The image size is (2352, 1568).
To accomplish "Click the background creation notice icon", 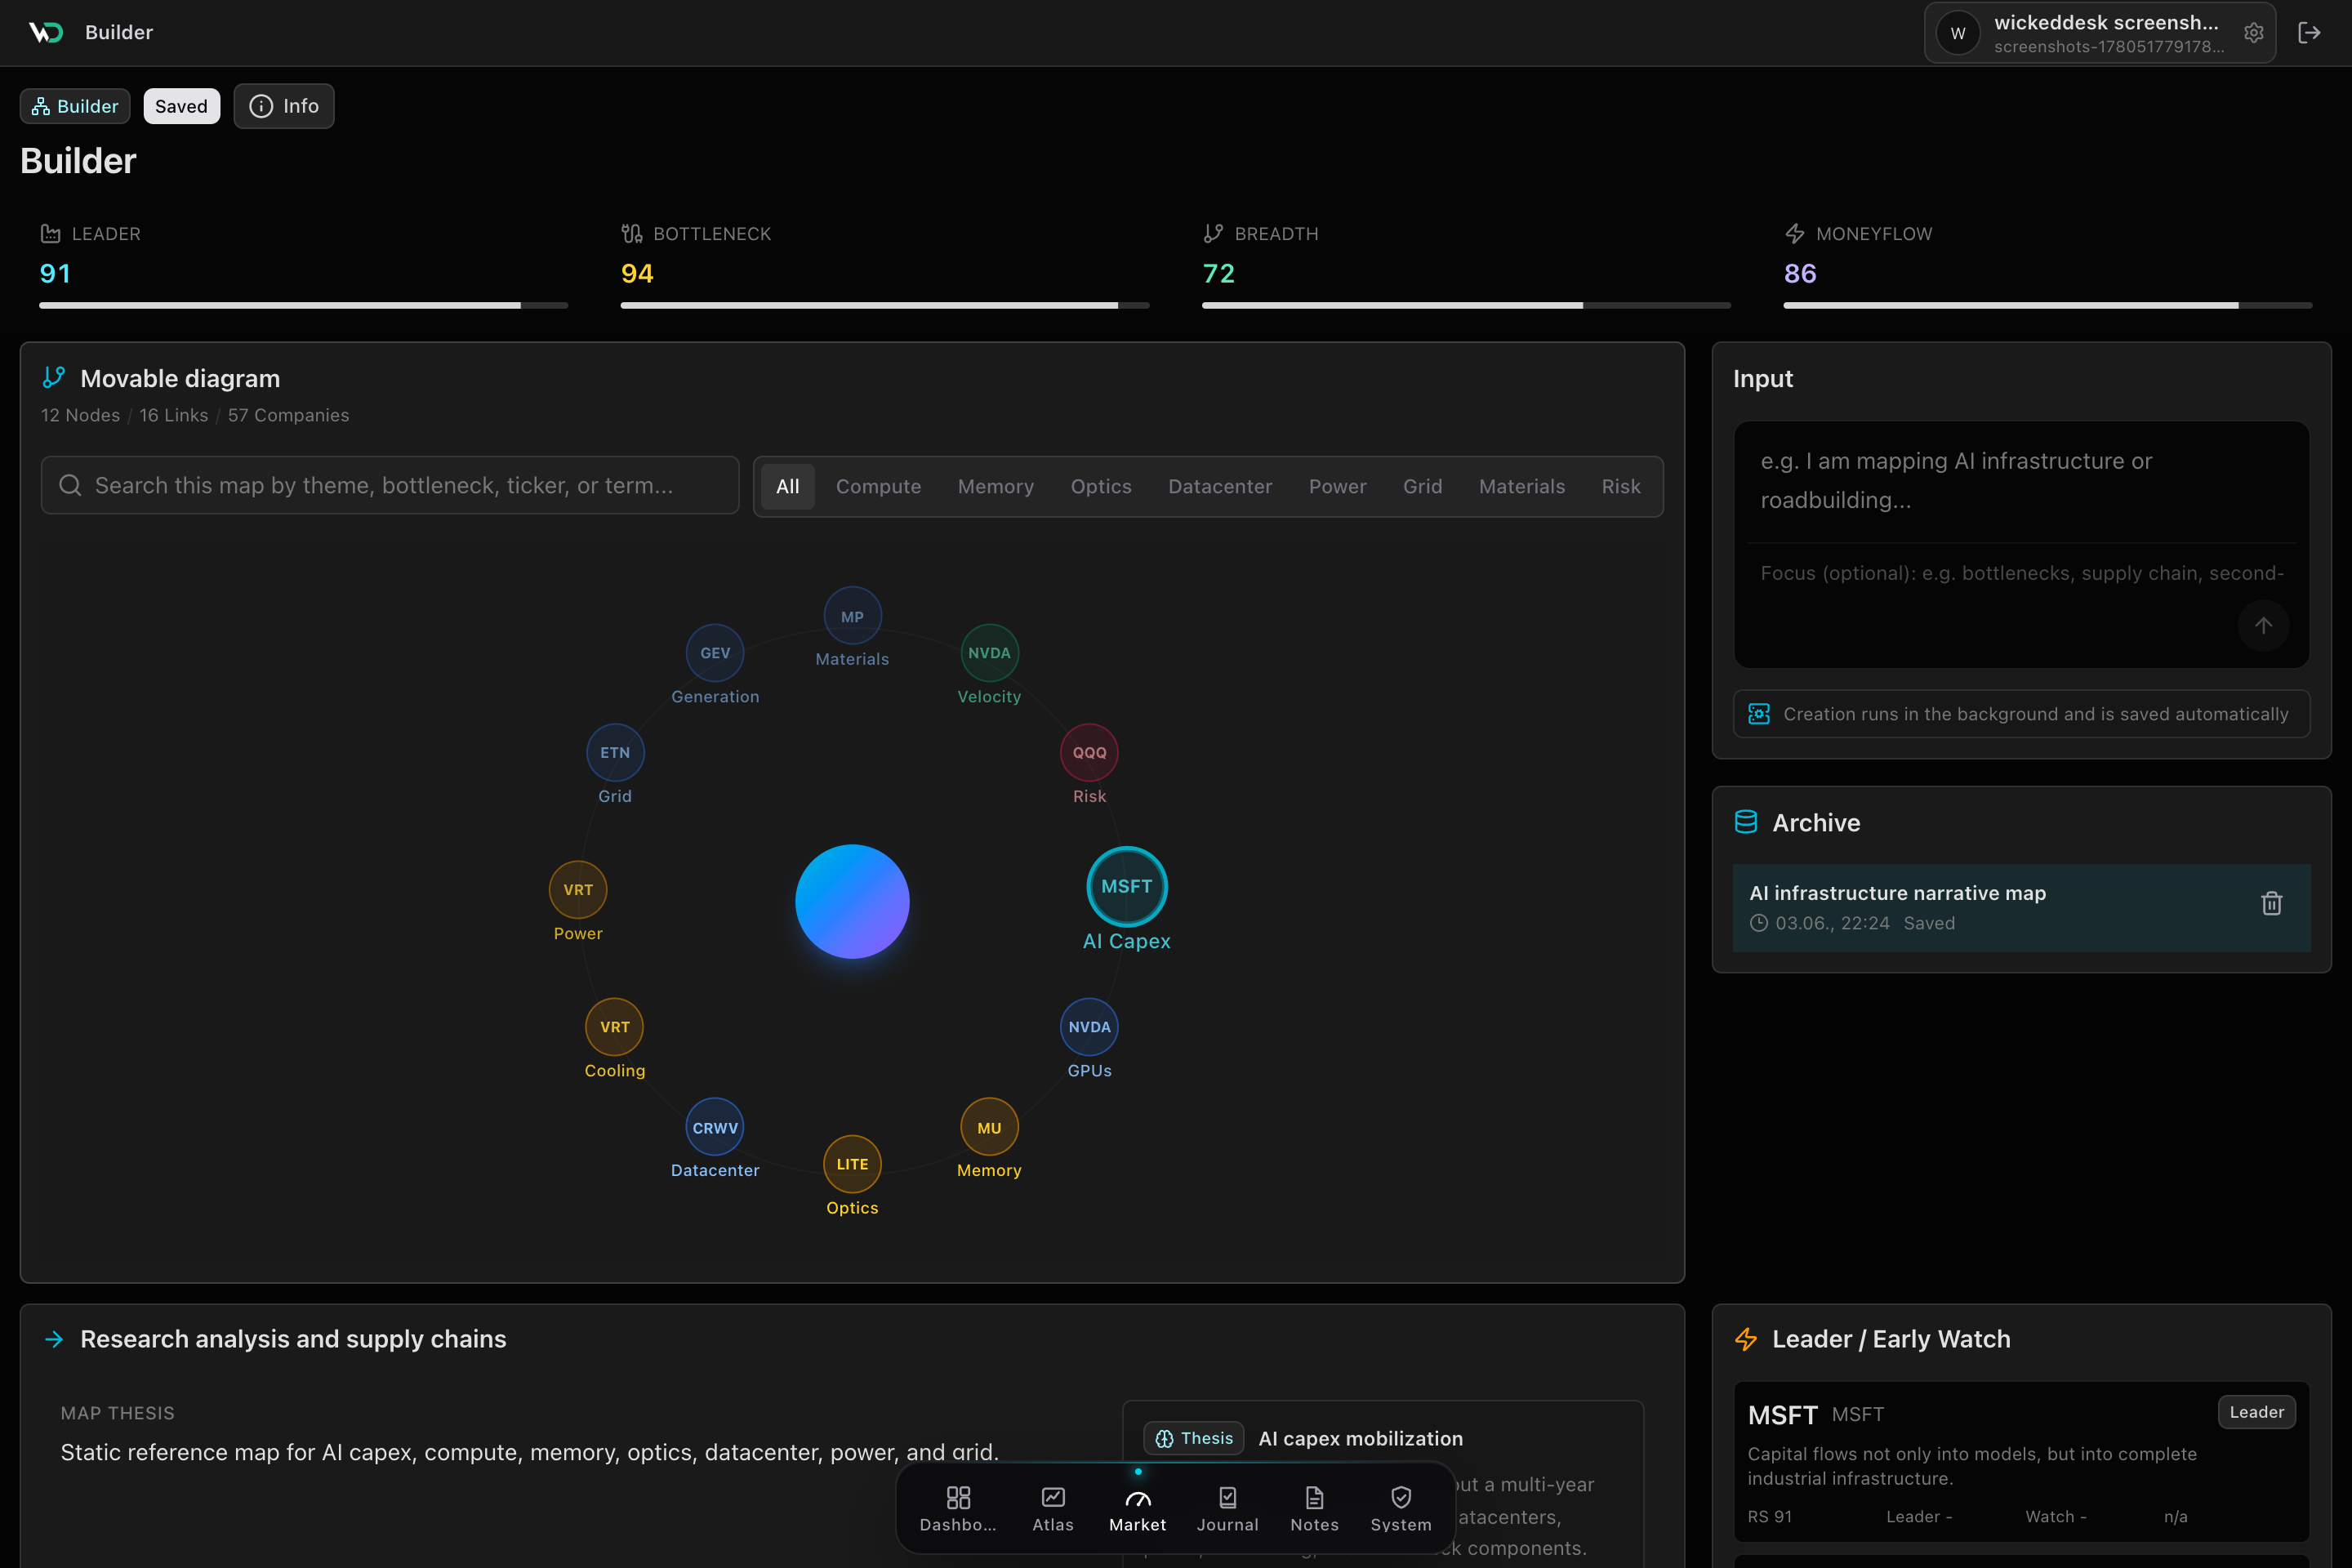I will (x=1759, y=714).
